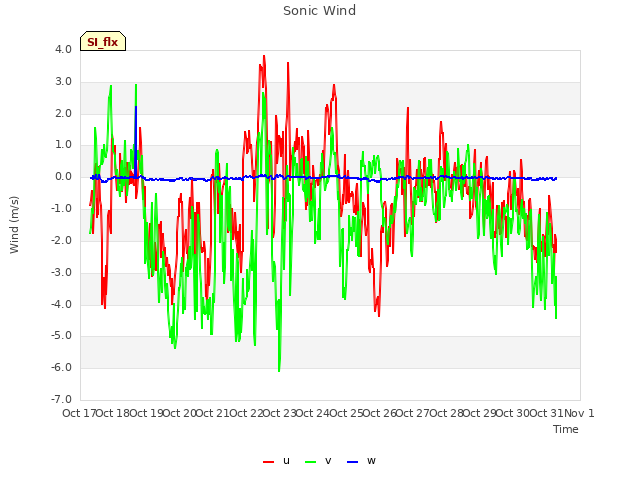Viewport: 640px width, 480px height.
Task: Click the Oct 28 x-axis tick label
Action: point(446,413)
